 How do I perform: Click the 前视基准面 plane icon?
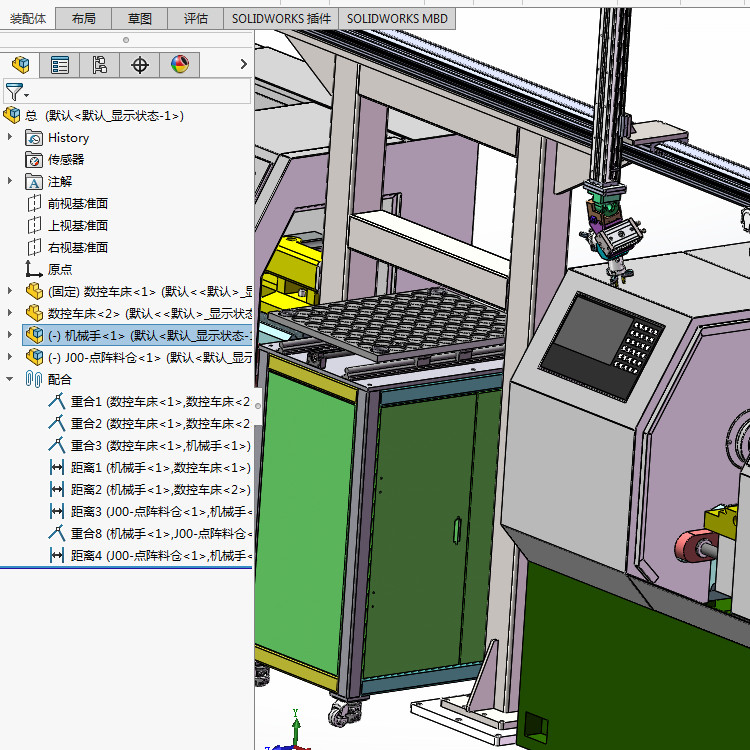point(34,204)
